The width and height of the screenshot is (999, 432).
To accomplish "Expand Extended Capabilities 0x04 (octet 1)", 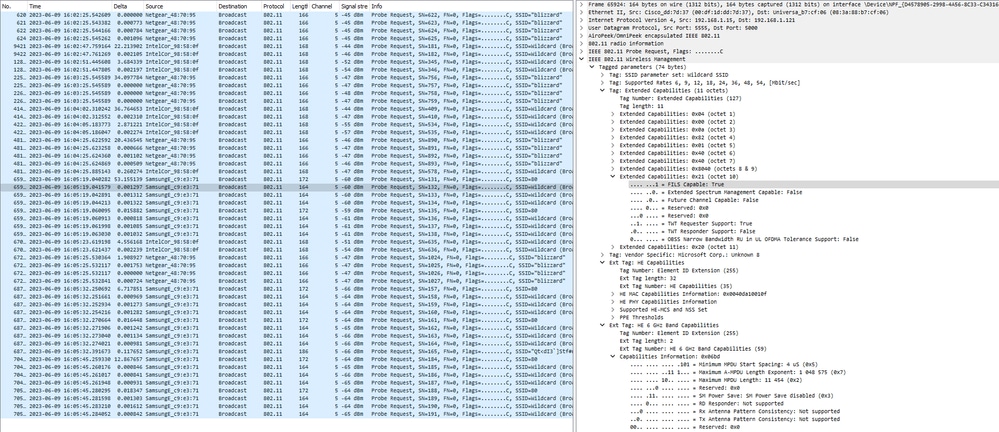I will (614, 114).
